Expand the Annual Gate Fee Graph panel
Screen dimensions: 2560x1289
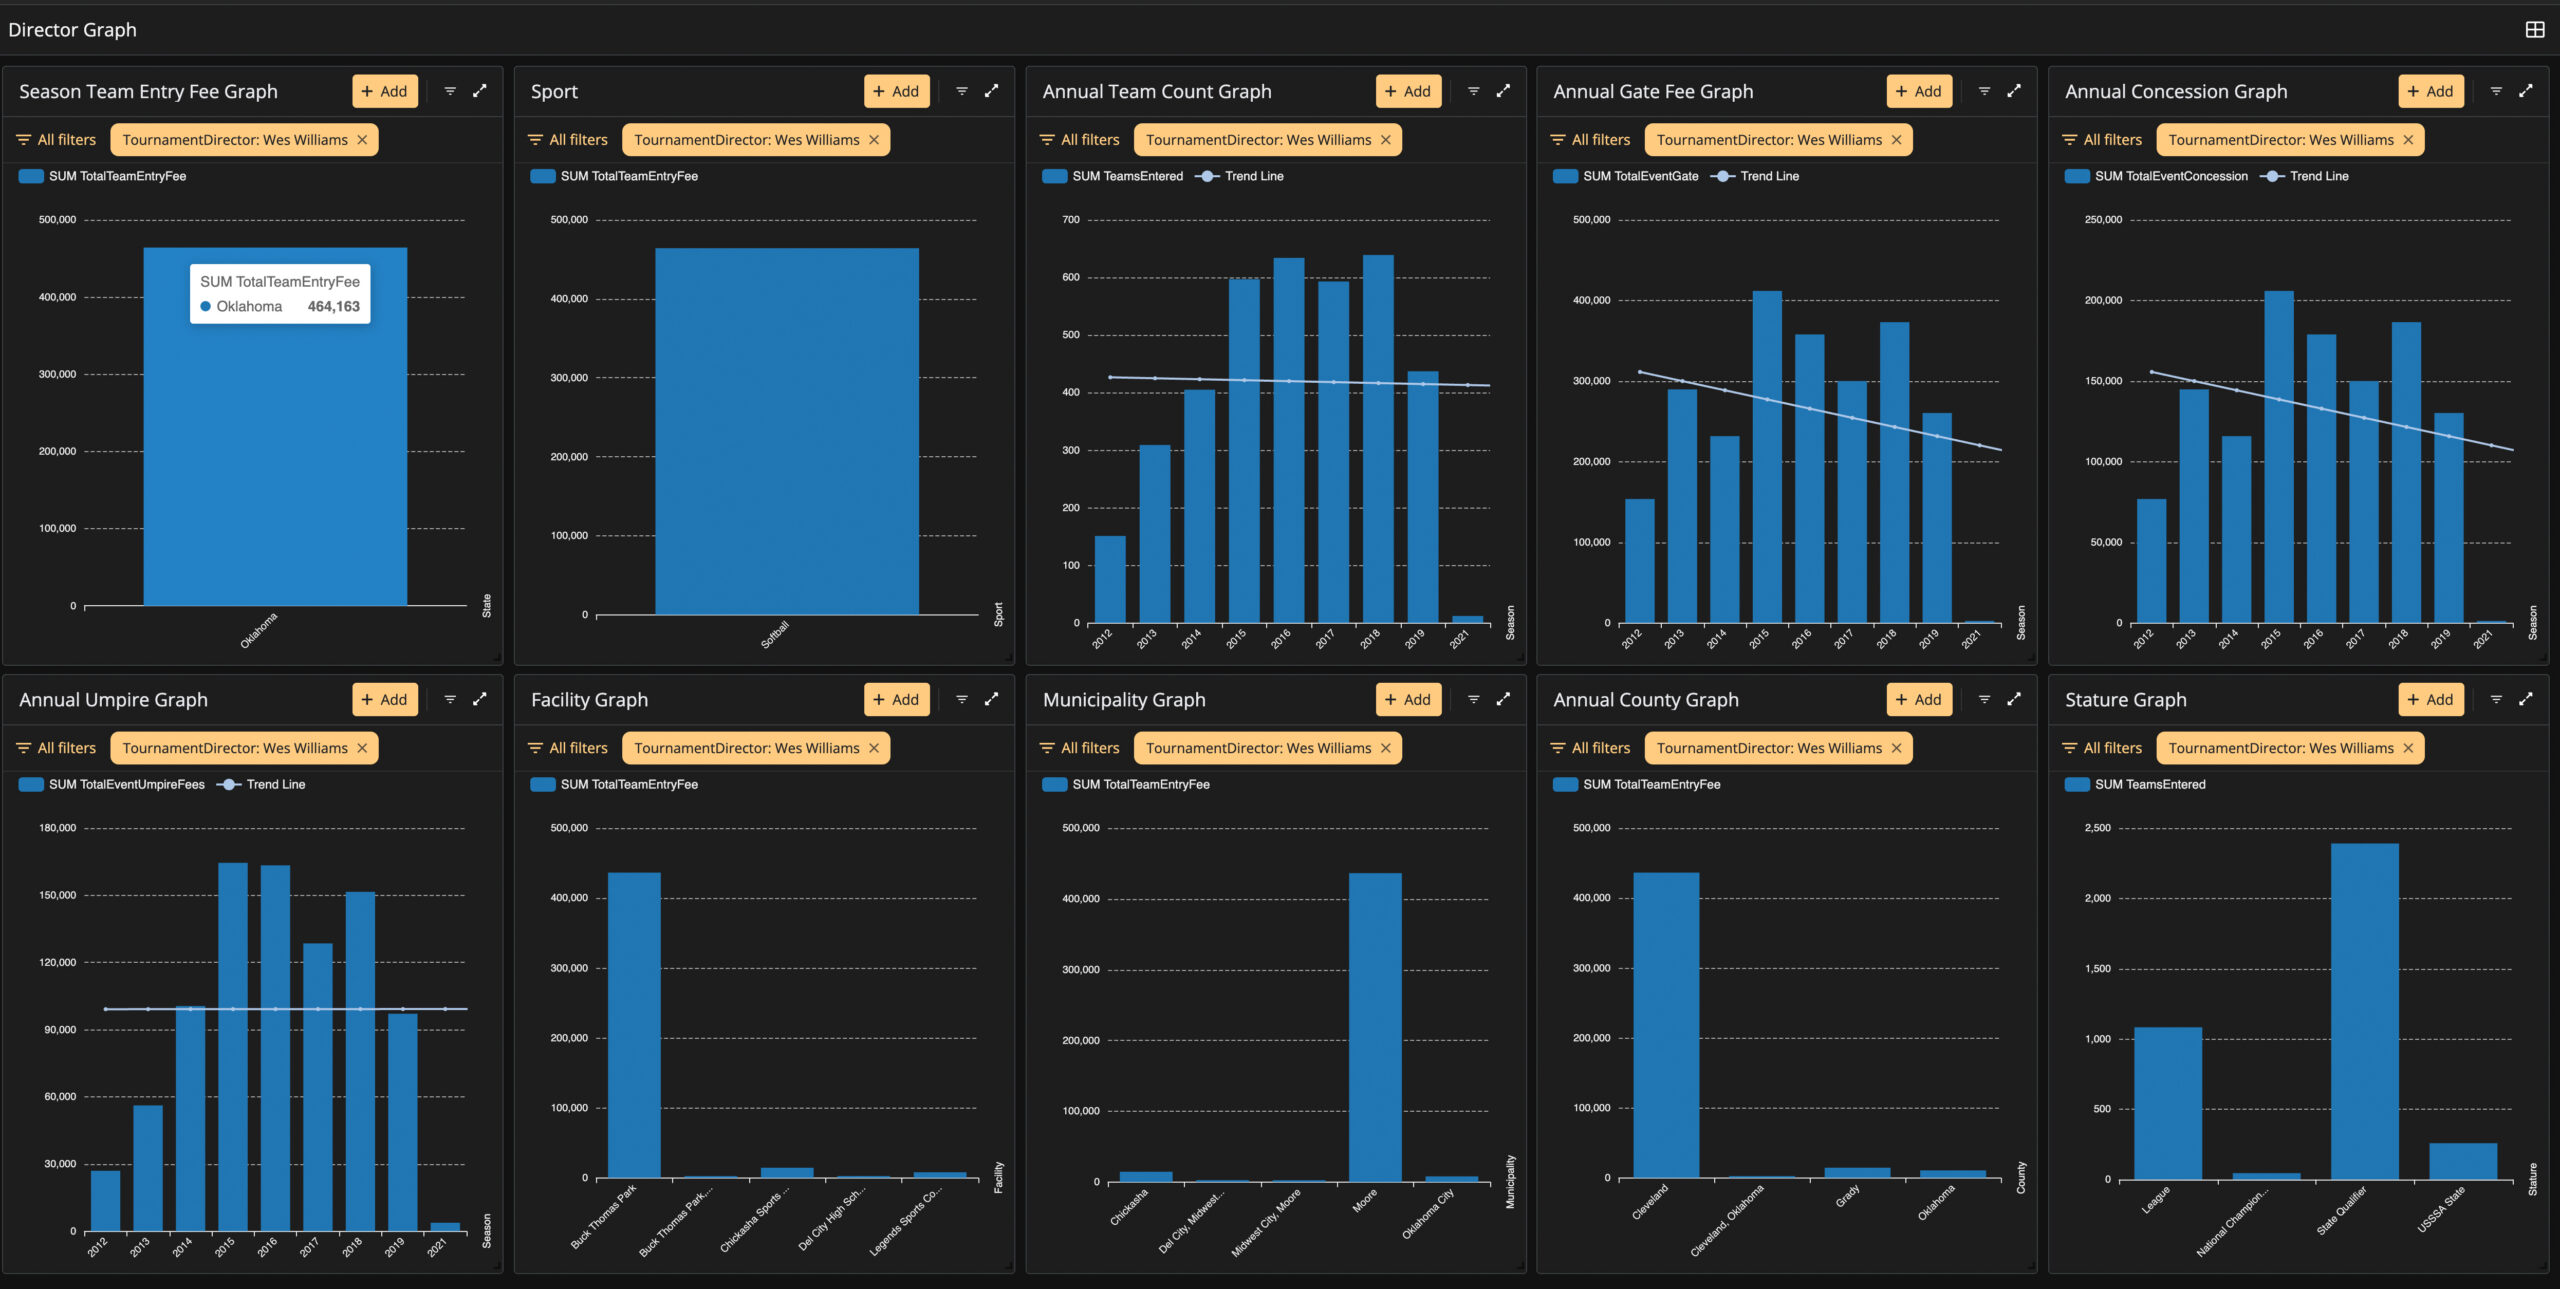(x=2014, y=91)
